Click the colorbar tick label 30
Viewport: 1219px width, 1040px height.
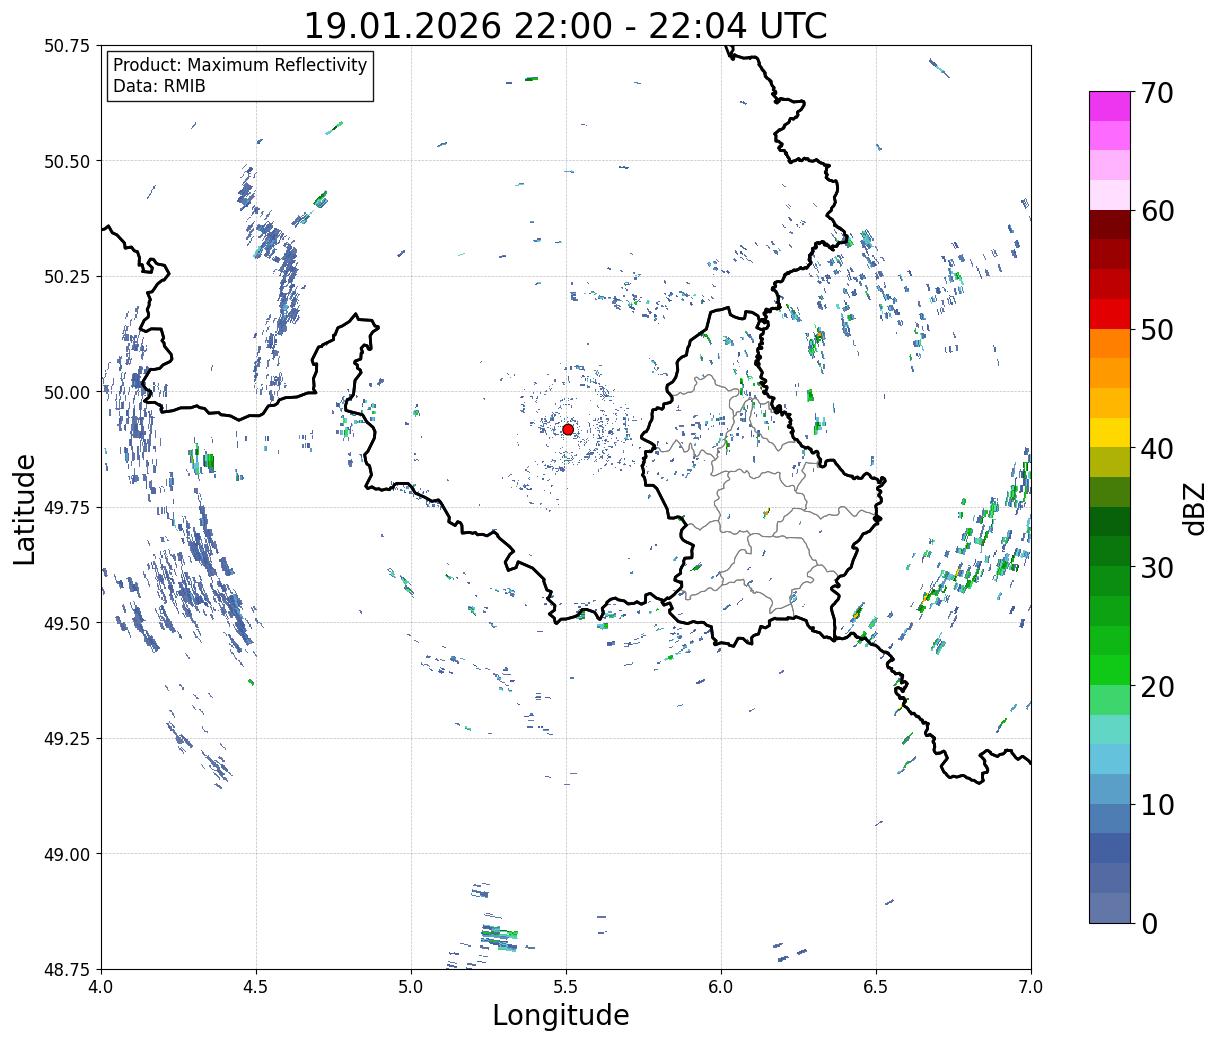pos(1157,567)
